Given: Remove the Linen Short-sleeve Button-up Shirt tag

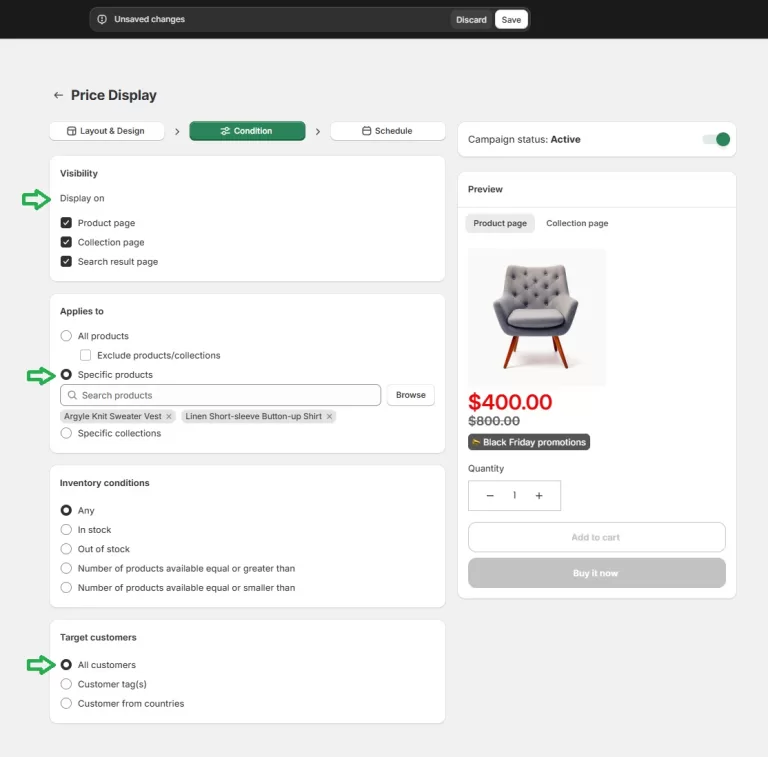Looking at the screenshot, I should tap(330, 416).
